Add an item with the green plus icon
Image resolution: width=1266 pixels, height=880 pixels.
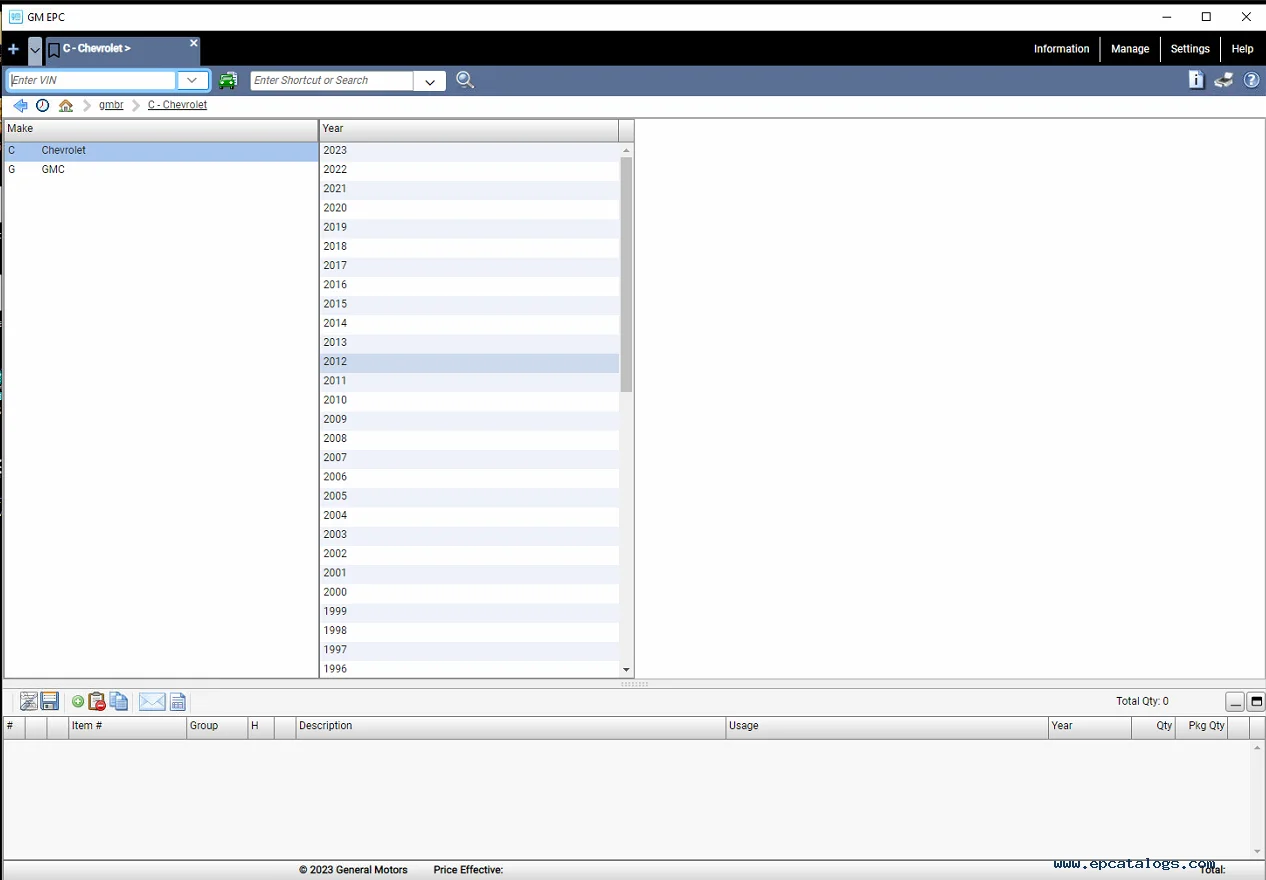coord(78,702)
